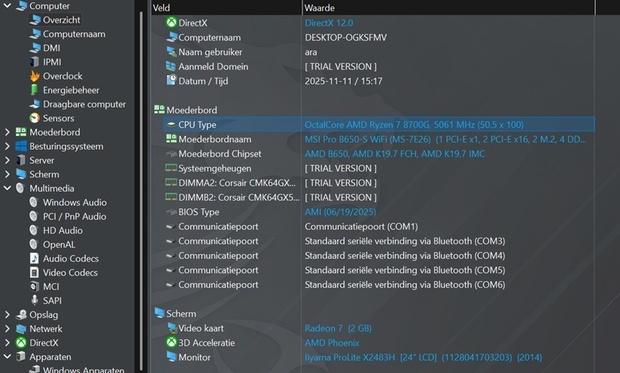The height and width of the screenshot is (373, 620).
Task: Click the Energiebeheer battery icon
Action: [35, 90]
